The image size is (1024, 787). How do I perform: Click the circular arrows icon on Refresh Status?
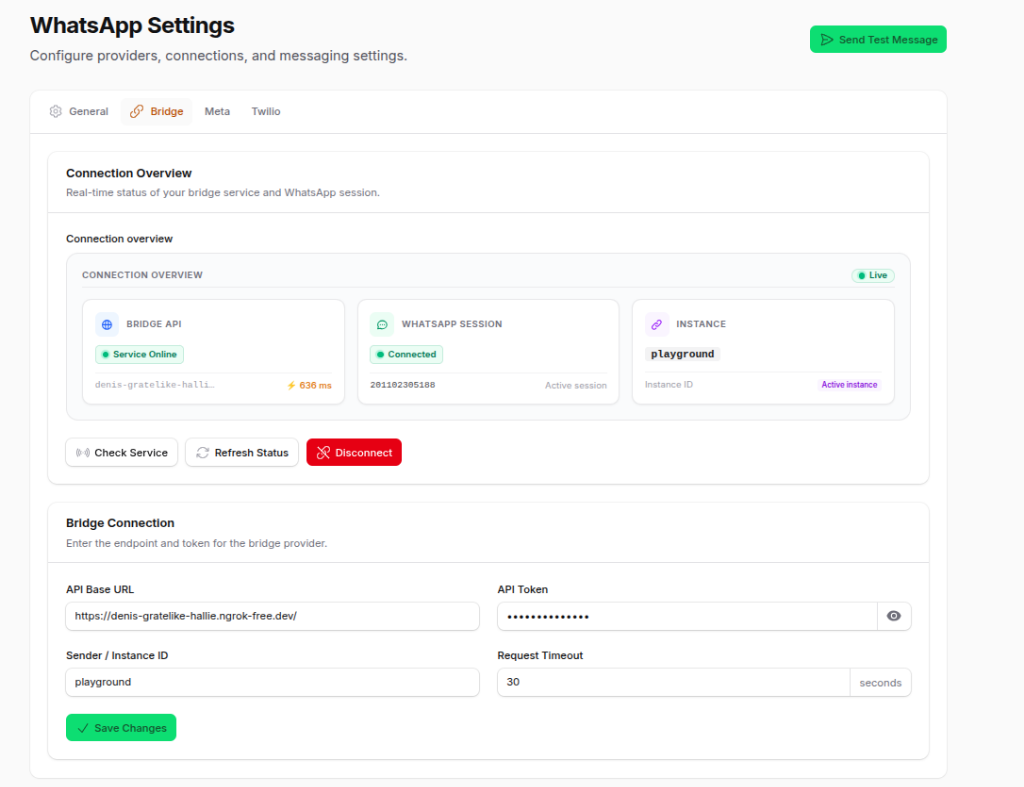click(x=202, y=453)
